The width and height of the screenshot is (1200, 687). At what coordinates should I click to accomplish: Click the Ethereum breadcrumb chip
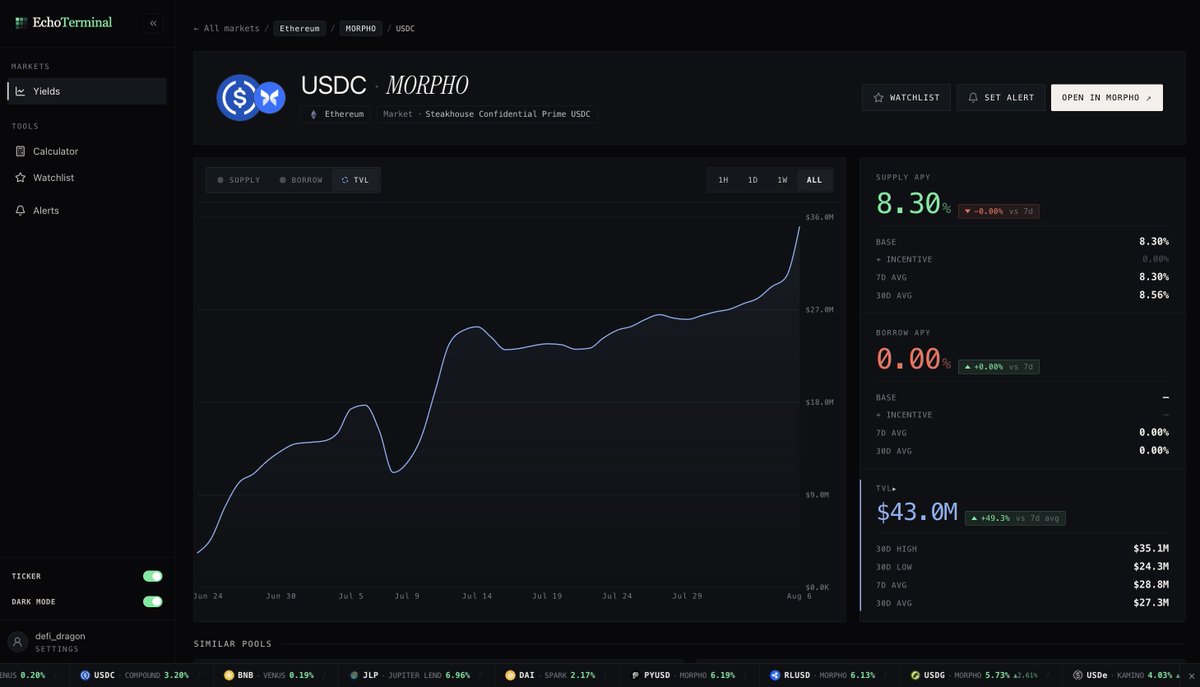click(x=300, y=28)
